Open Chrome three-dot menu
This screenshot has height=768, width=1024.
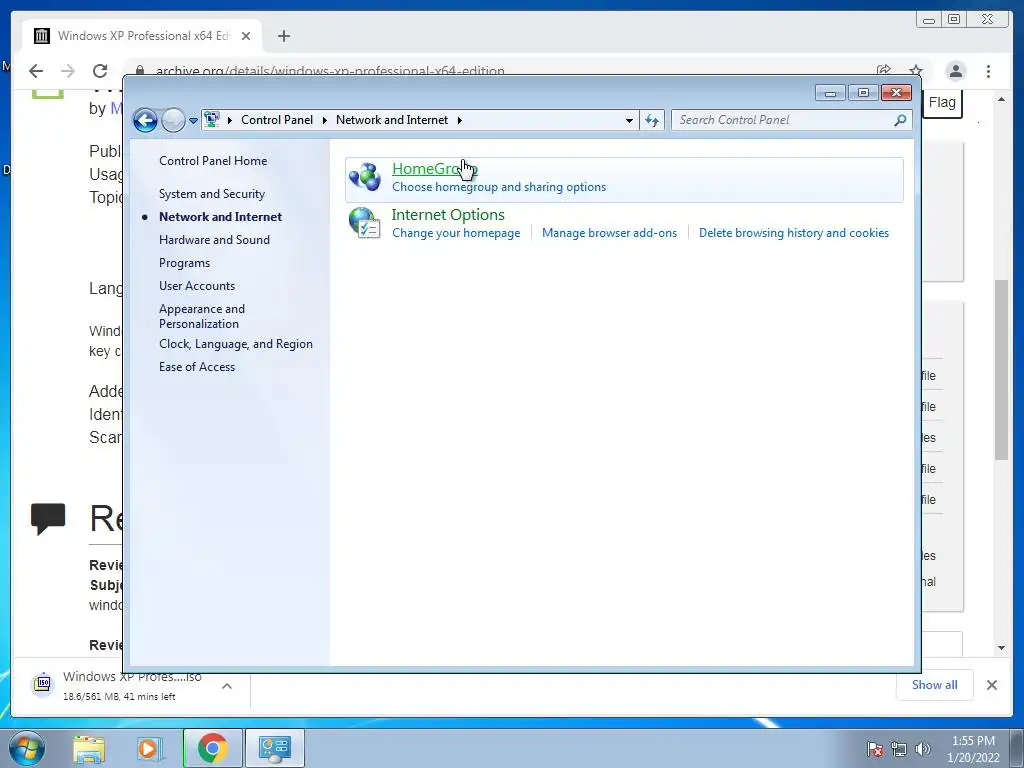[x=988, y=71]
